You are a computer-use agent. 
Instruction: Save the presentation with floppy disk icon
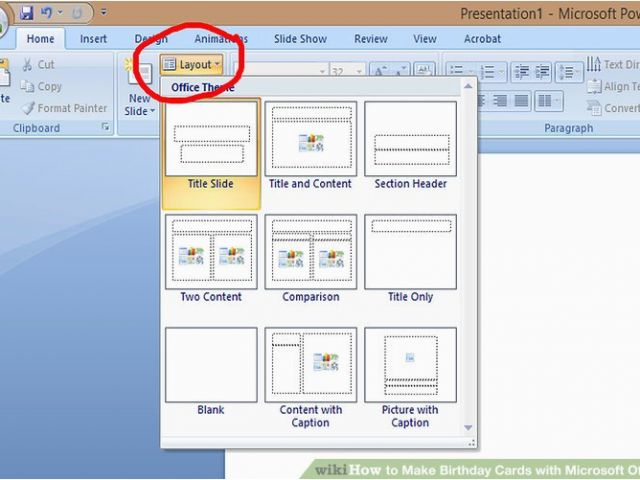tap(27, 13)
